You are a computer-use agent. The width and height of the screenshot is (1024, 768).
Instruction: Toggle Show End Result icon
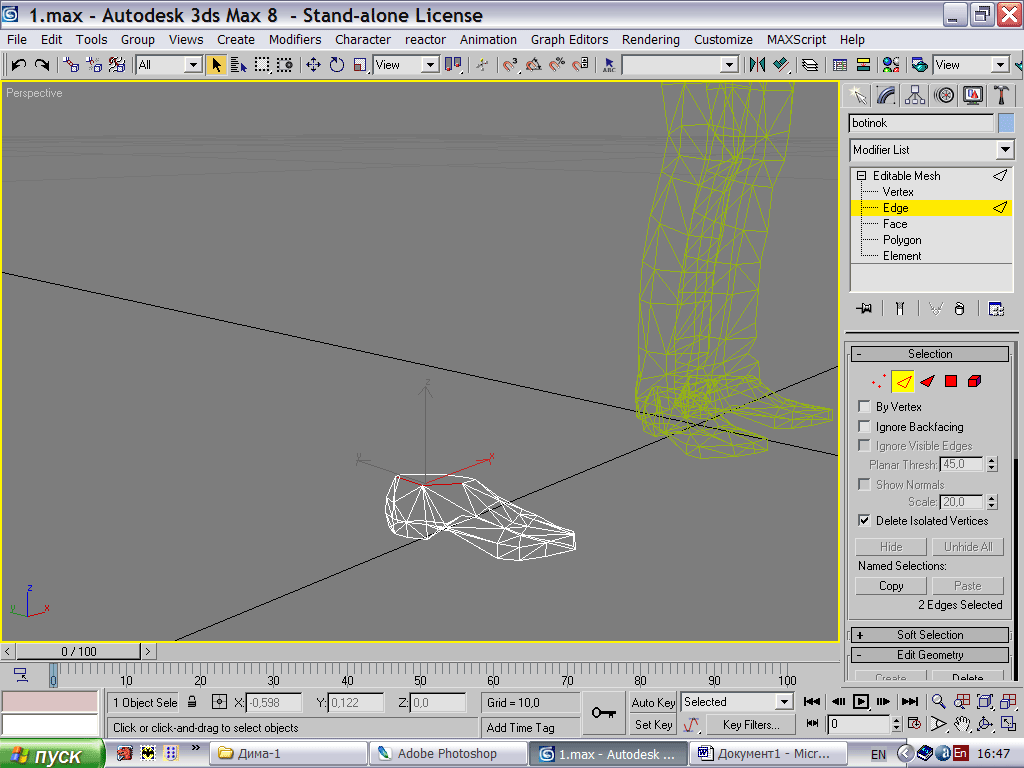[900, 308]
